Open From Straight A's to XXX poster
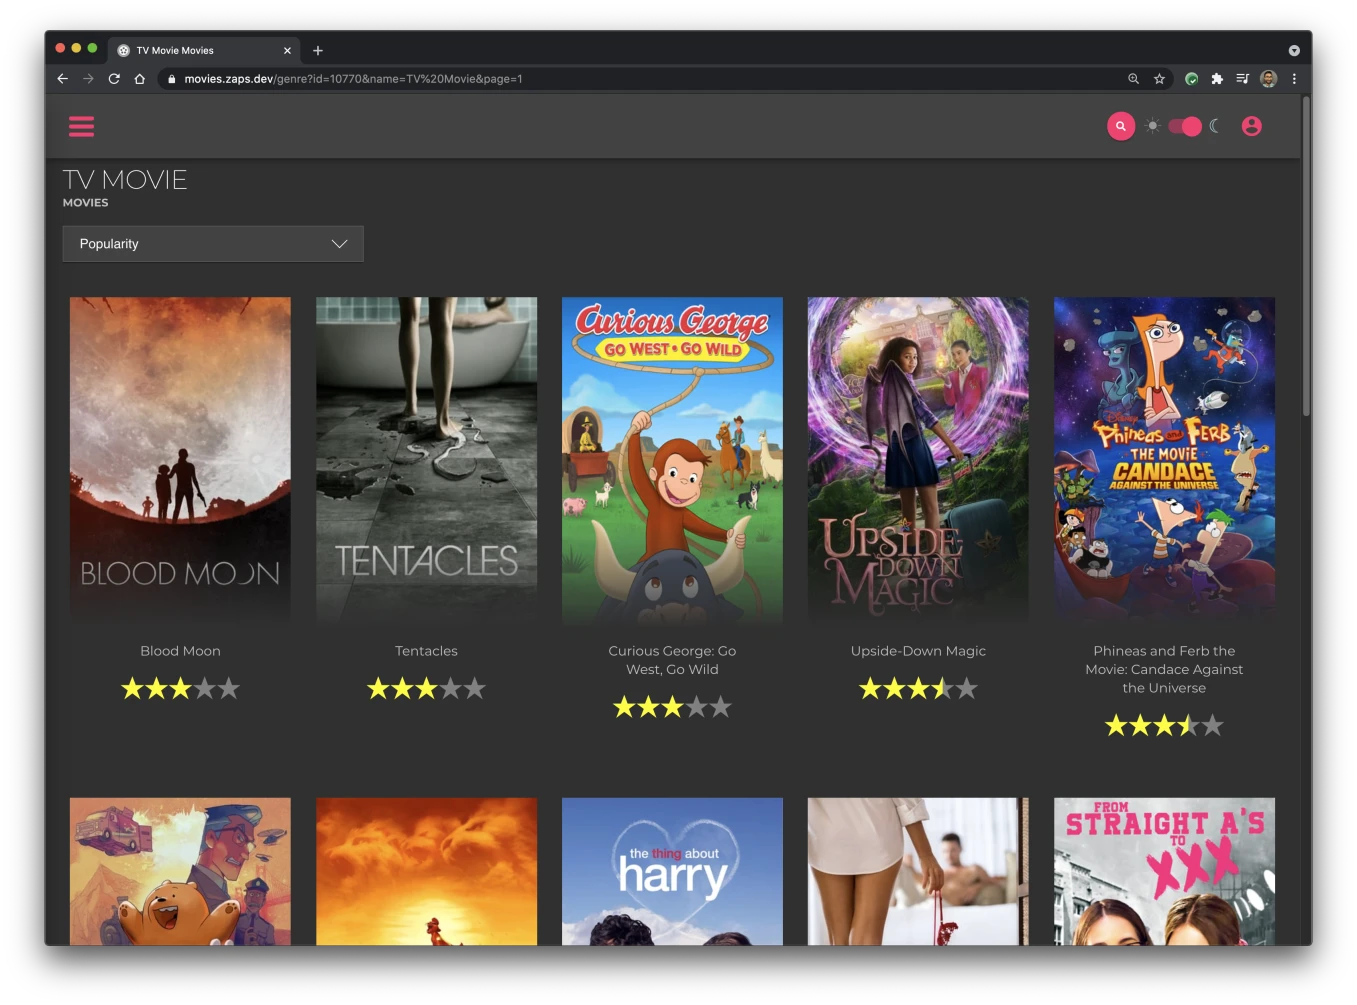This screenshot has height=1005, width=1357. 1164,871
